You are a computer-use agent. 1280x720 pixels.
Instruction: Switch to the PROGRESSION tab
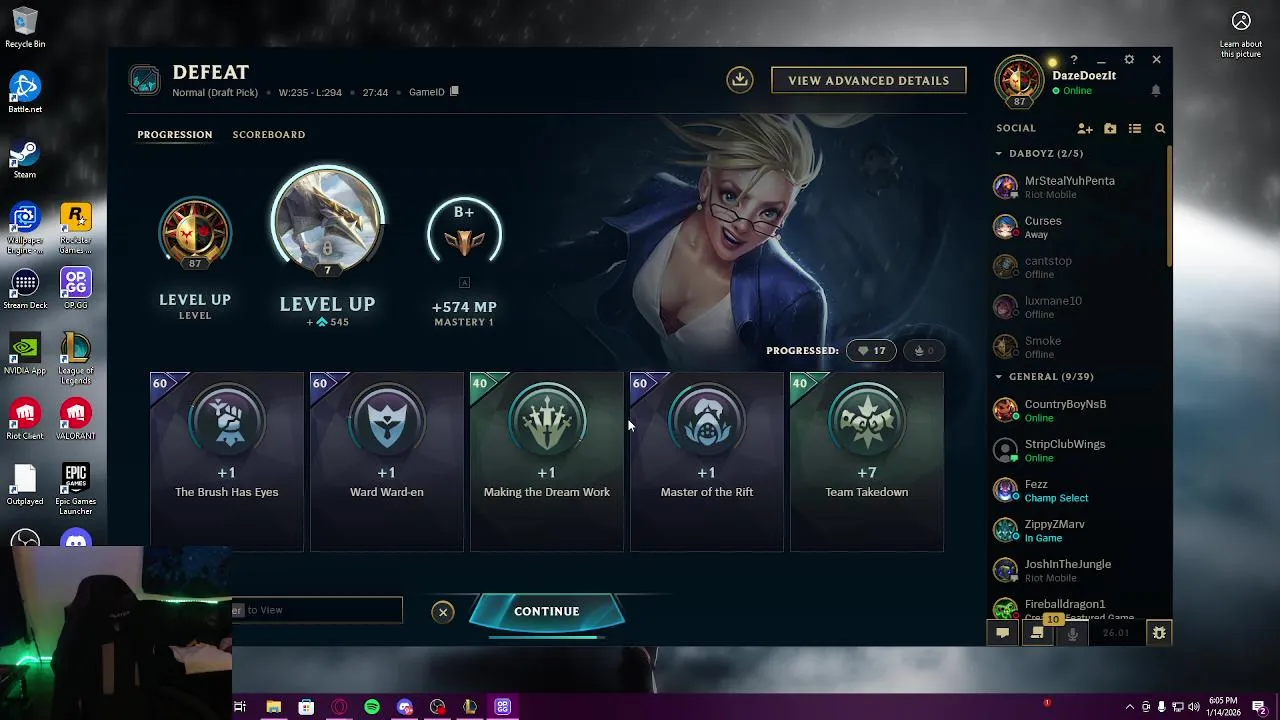[175, 135]
